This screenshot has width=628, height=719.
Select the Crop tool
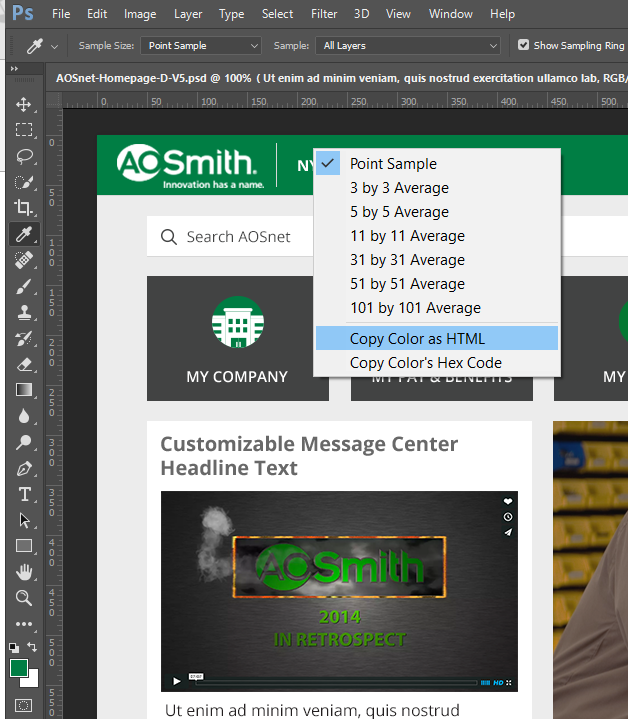click(24, 208)
